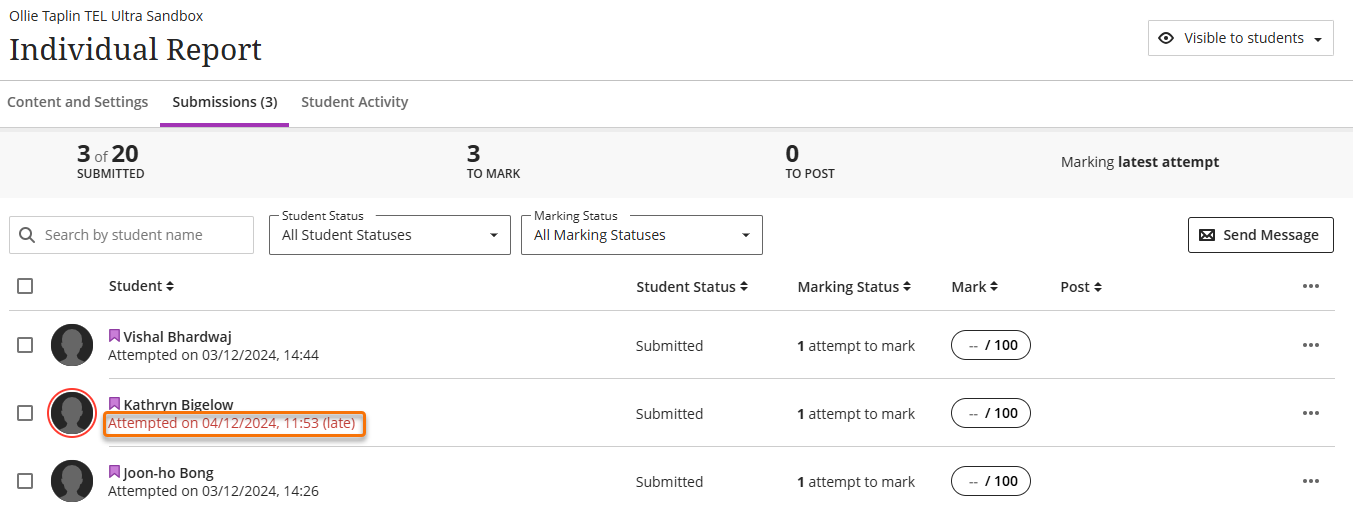The image size is (1353, 512).
Task: Expand the Student Status filter dropdown
Action: point(389,235)
